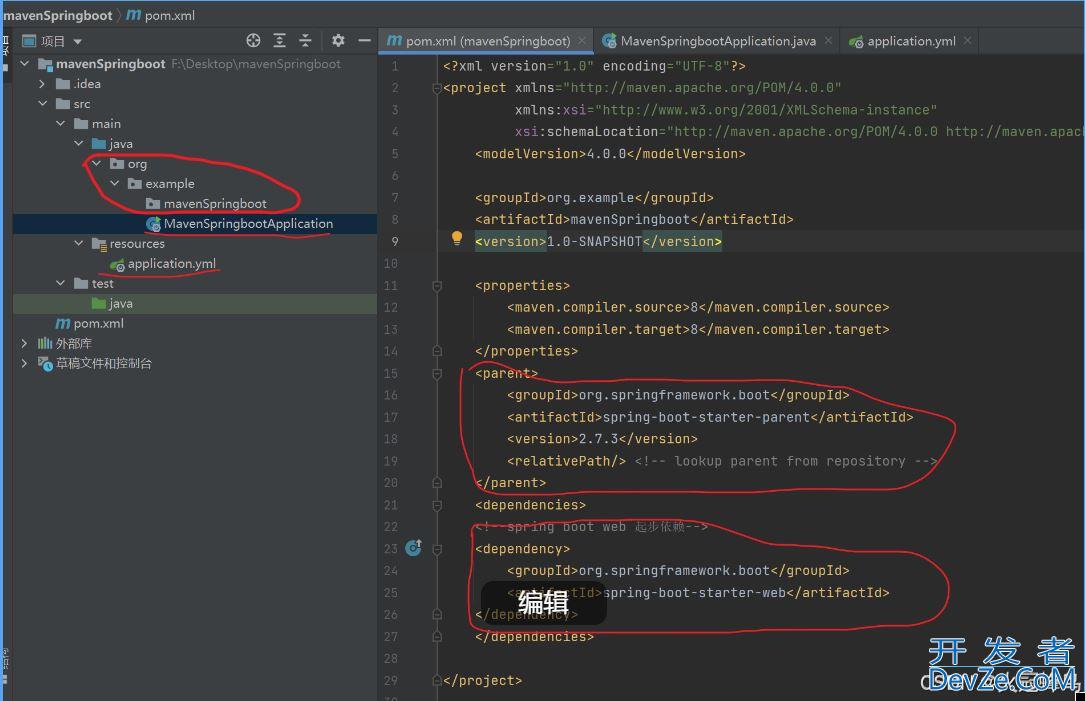Hide the project panel with minus icon
Image resolution: width=1085 pixels, height=701 pixels.
364,41
